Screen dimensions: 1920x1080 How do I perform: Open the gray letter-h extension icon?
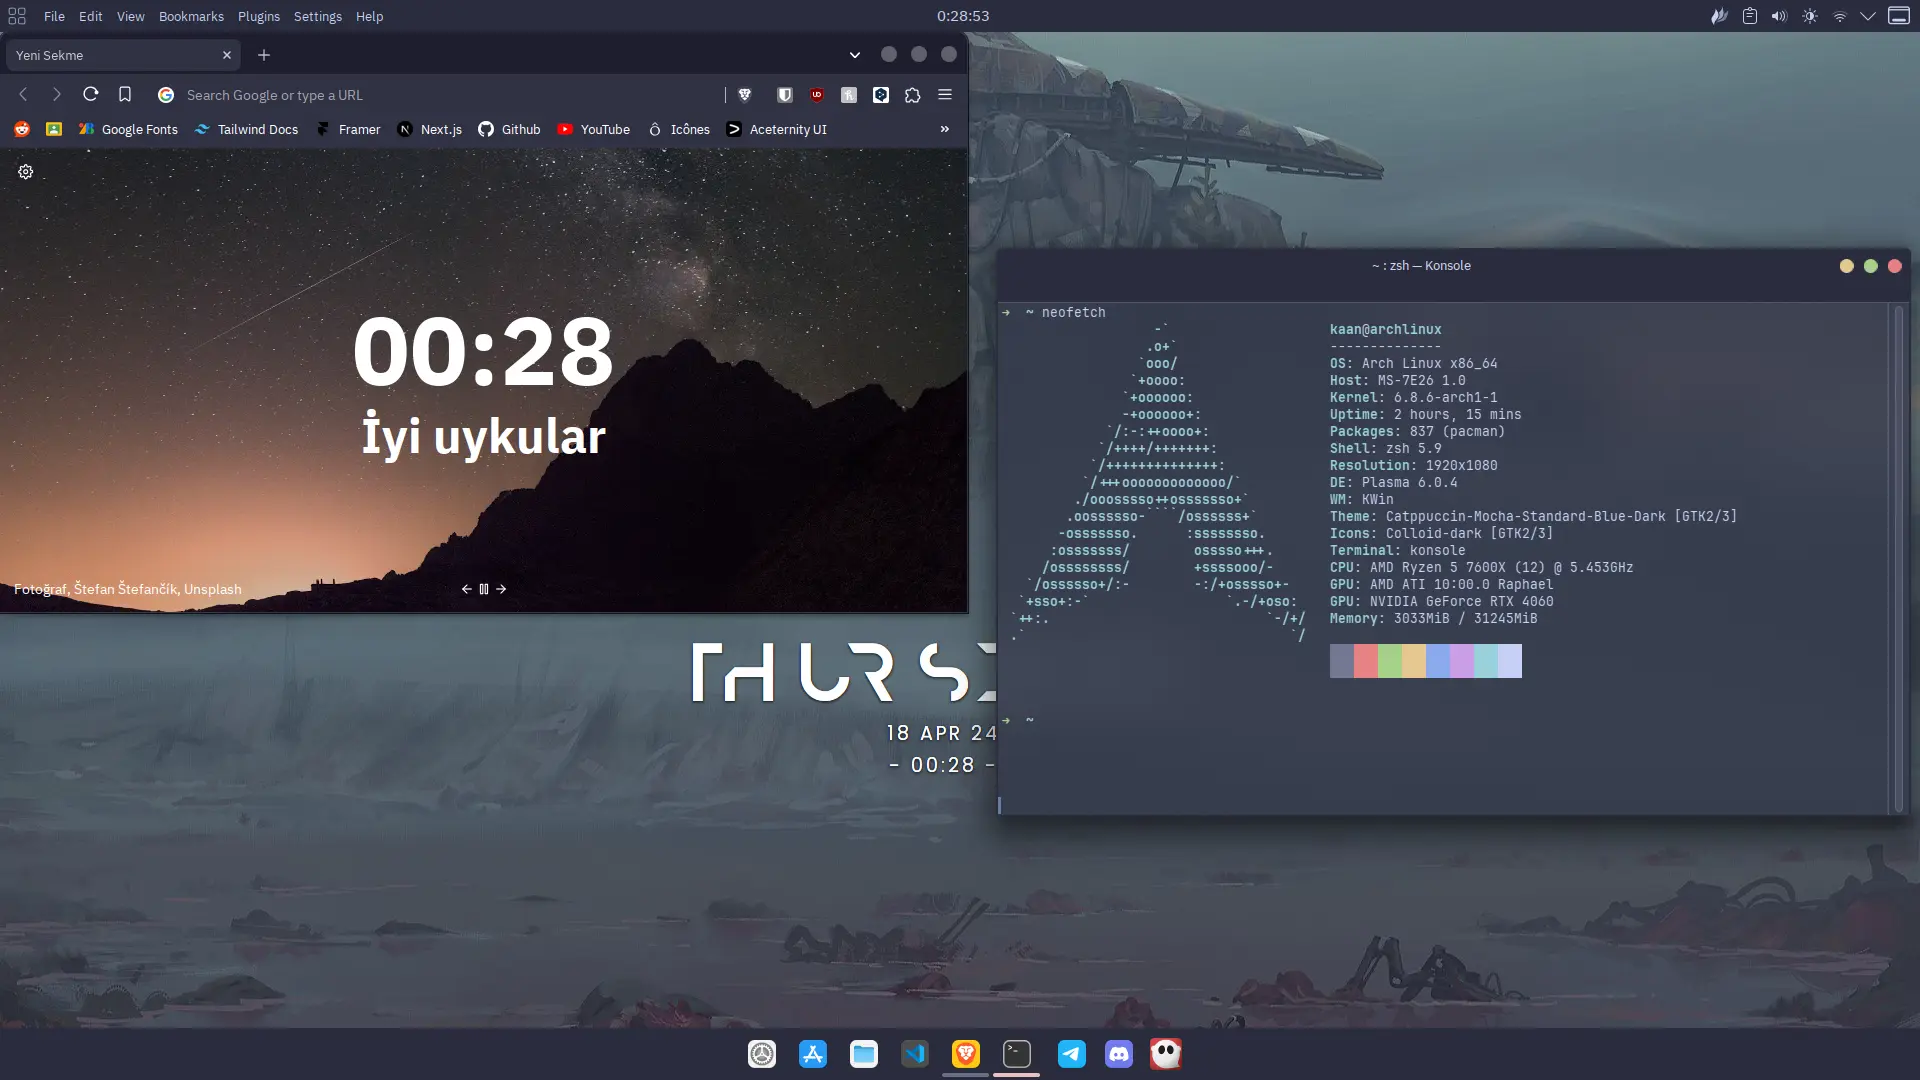849,94
